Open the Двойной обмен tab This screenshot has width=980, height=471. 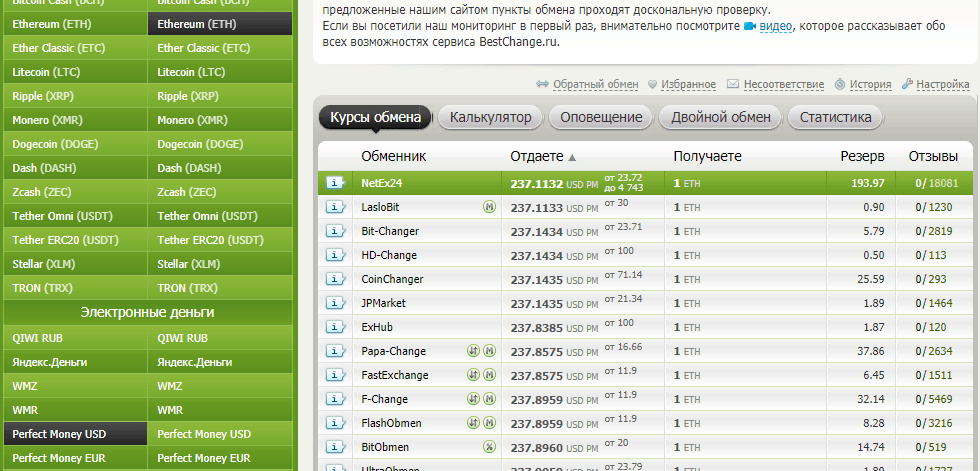pyautogui.click(x=720, y=117)
